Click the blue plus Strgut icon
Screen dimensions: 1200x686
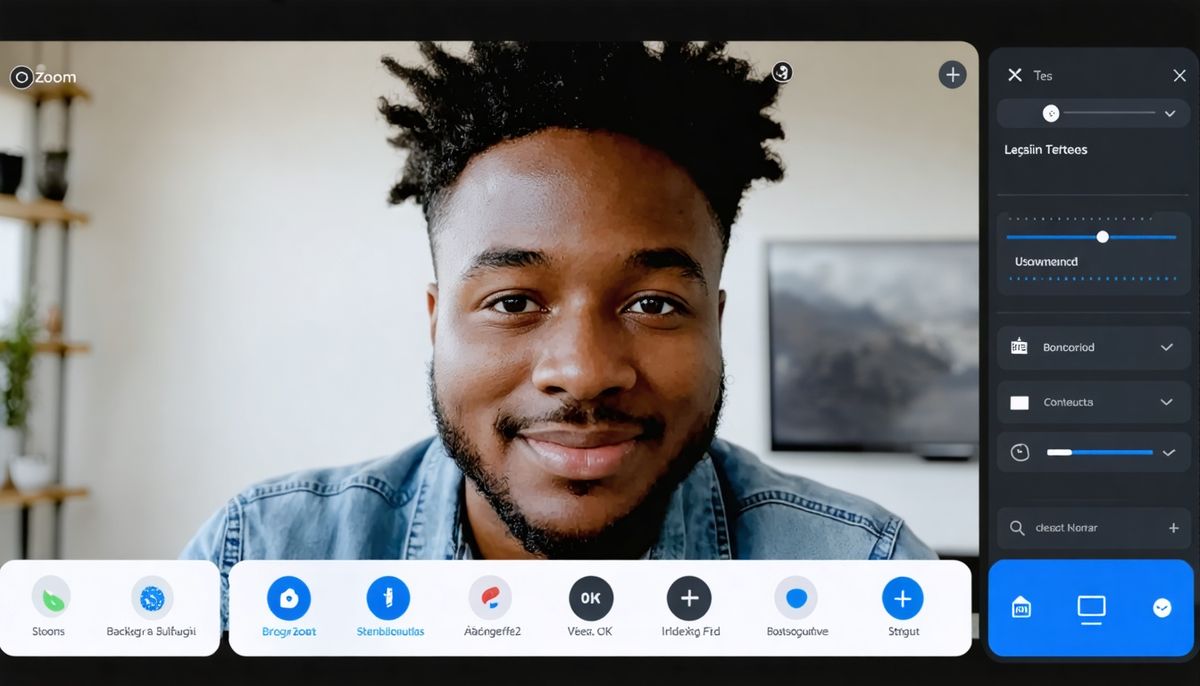[x=902, y=598]
